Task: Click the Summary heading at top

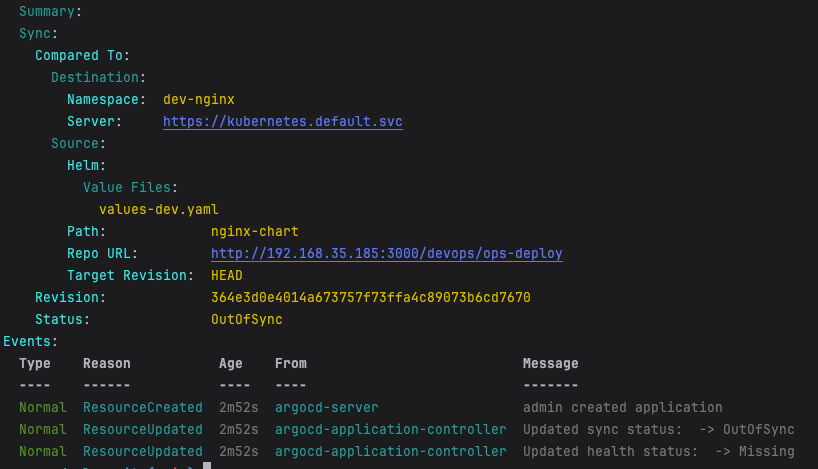Action: (x=50, y=12)
